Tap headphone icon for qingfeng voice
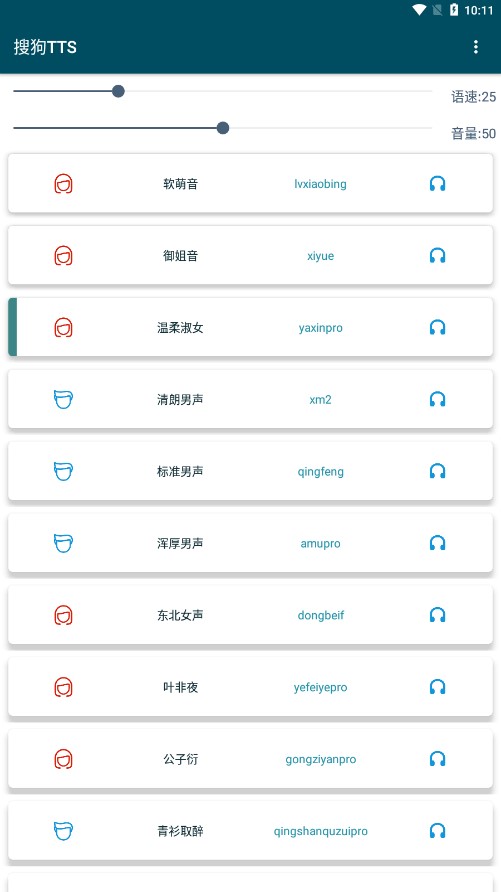The width and height of the screenshot is (501, 892). (x=437, y=471)
